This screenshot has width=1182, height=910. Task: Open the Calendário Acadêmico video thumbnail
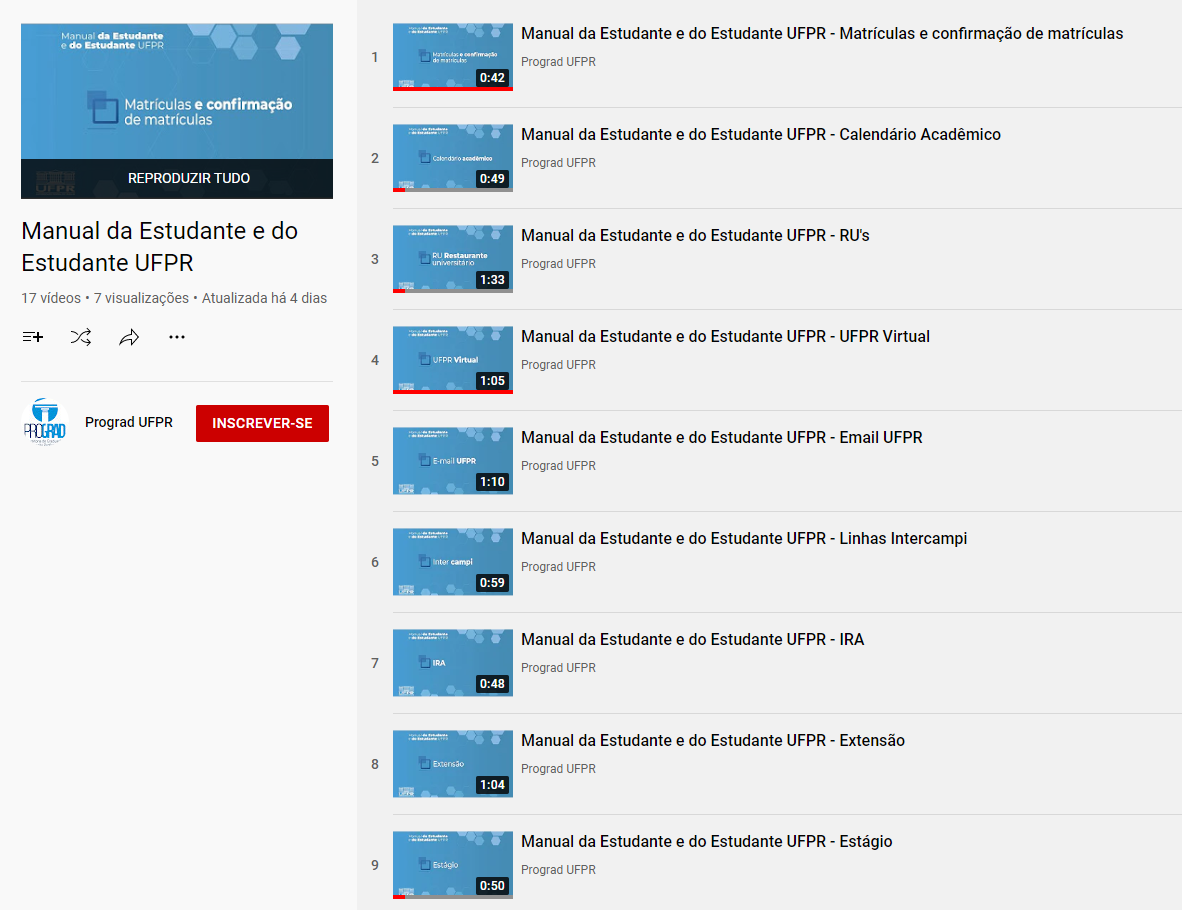click(x=452, y=157)
